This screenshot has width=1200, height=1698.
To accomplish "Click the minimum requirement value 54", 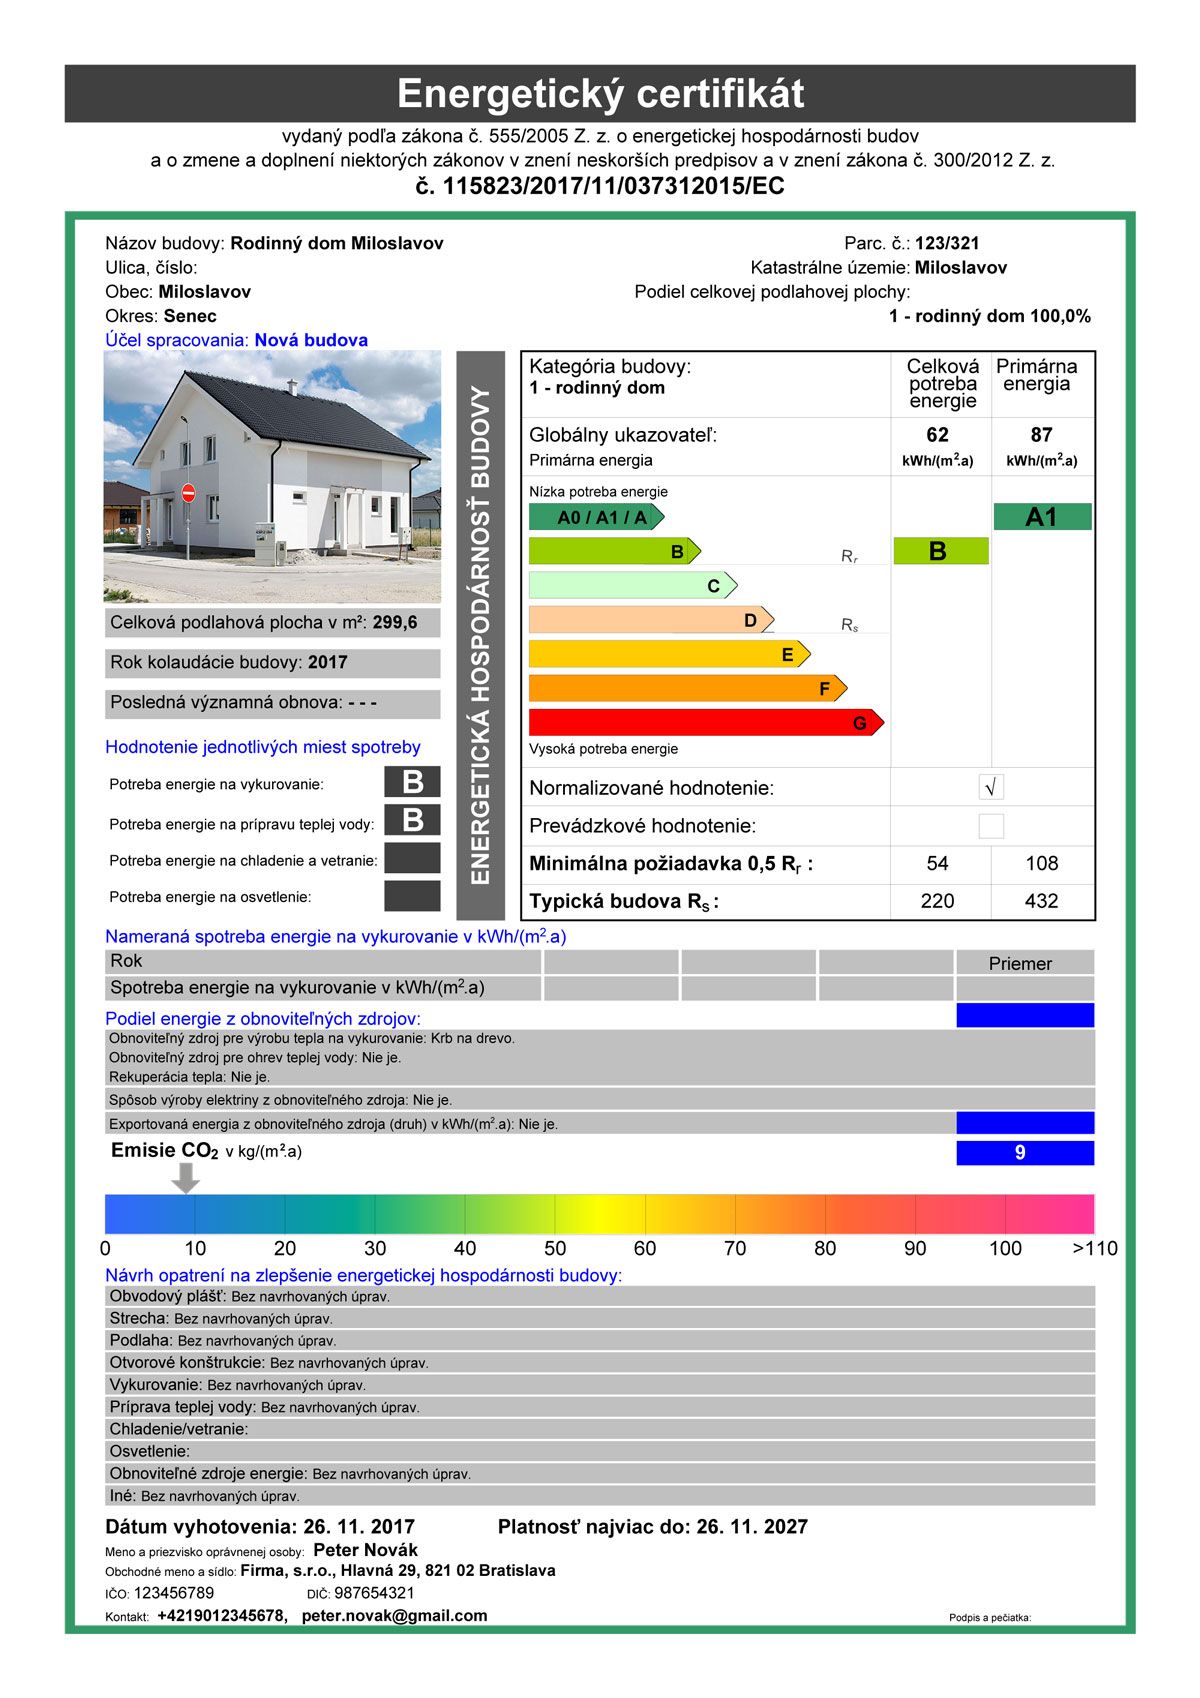I will click(x=938, y=864).
